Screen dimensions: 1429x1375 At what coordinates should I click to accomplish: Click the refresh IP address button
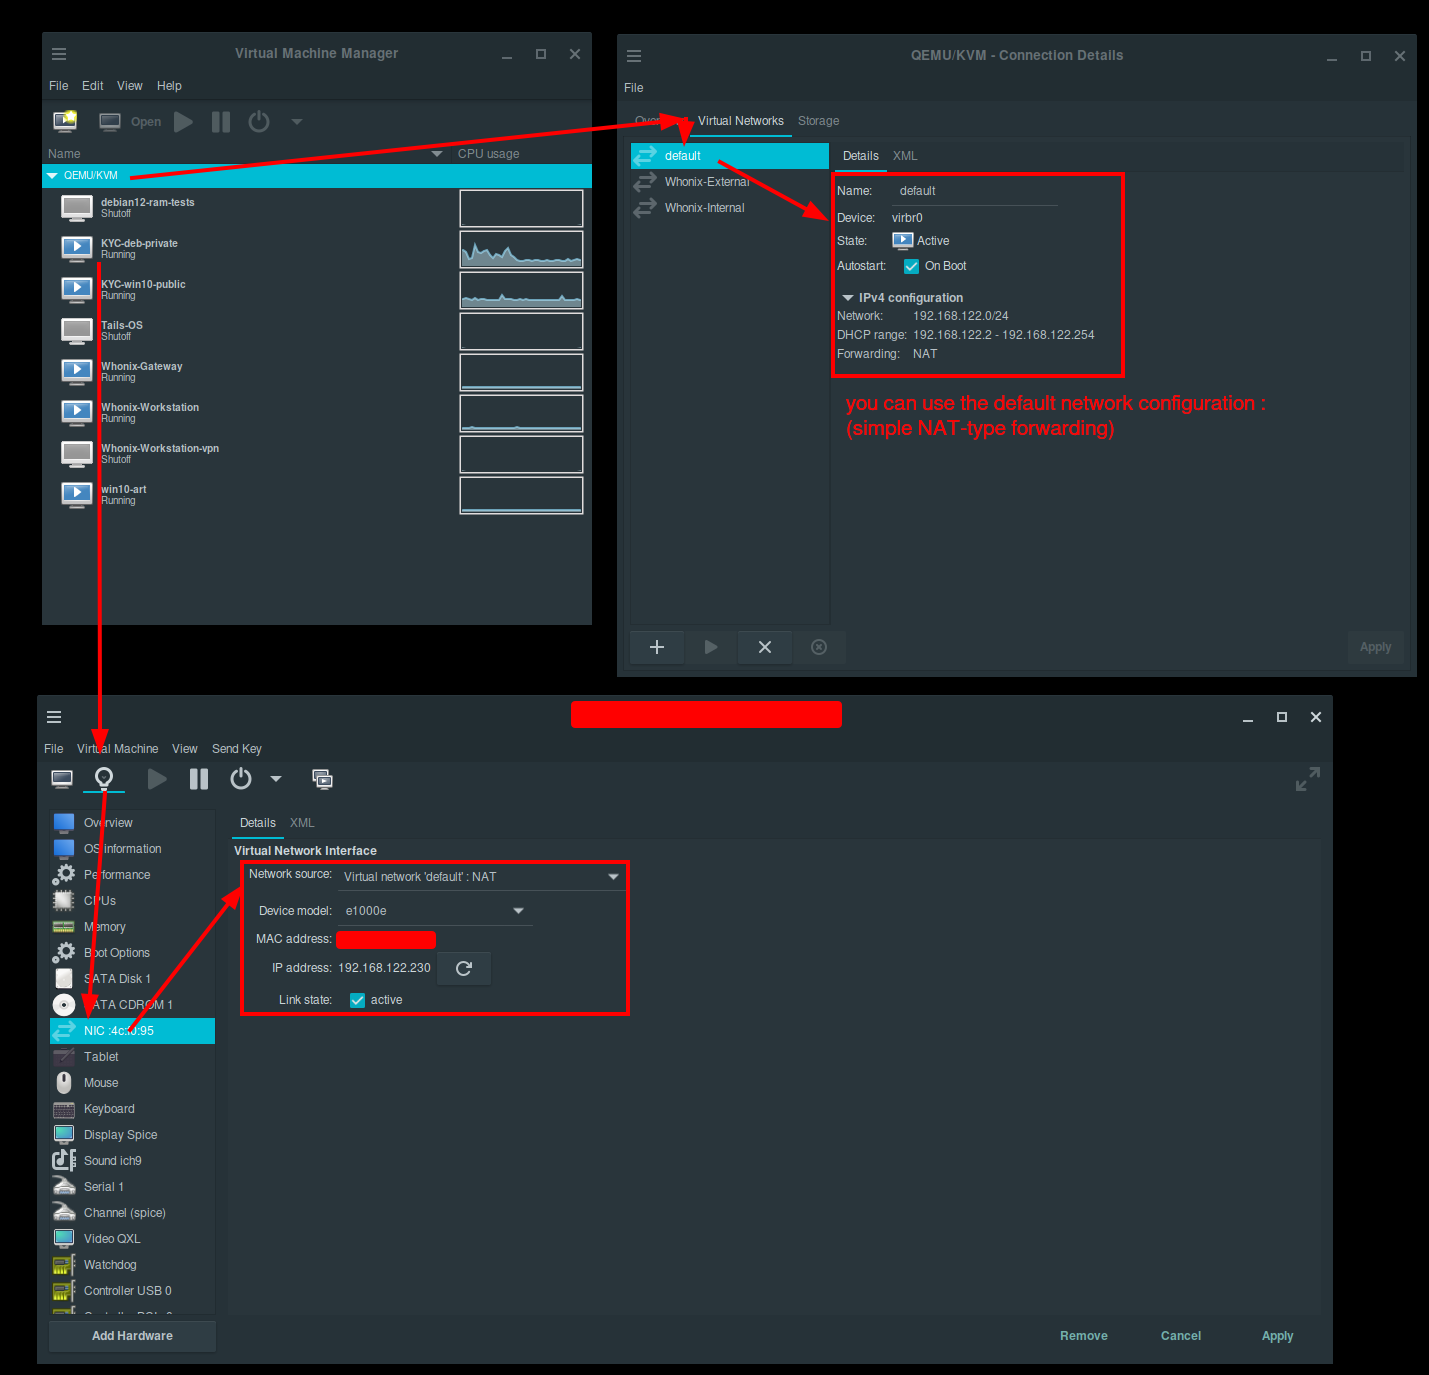click(x=464, y=968)
